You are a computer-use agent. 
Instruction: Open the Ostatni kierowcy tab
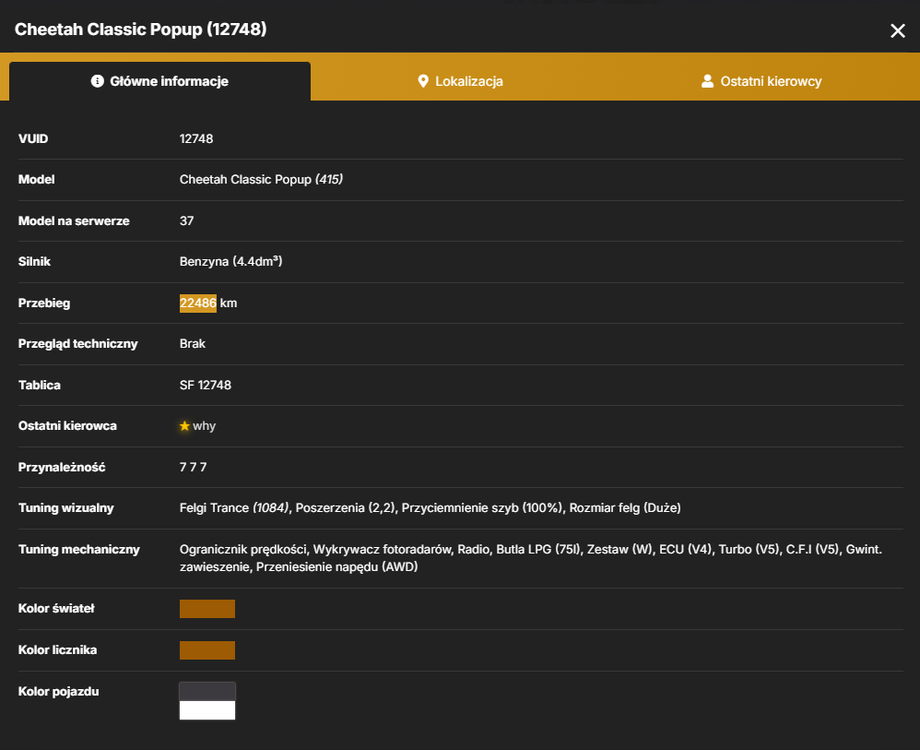(x=761, y=81)
